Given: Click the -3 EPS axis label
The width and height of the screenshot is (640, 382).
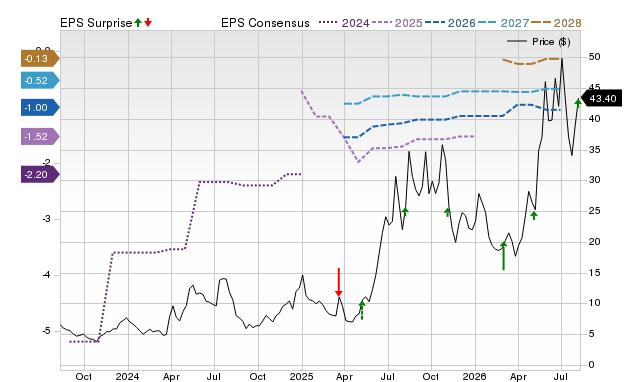Looking at the screenshot, I should tap(46, 219).
